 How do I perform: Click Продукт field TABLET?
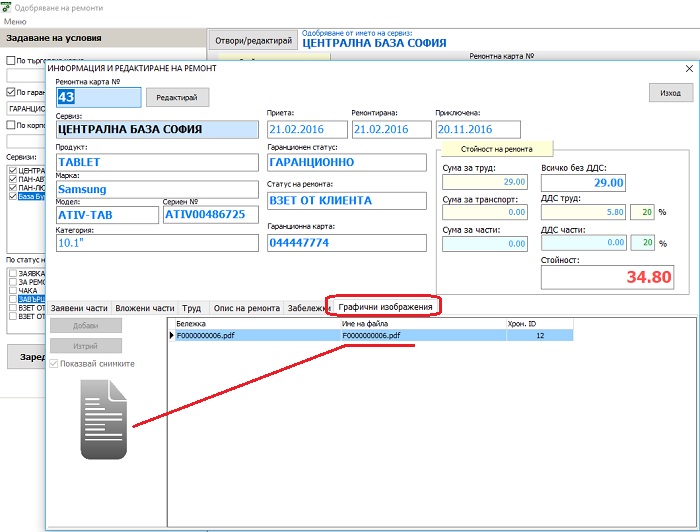157,162
